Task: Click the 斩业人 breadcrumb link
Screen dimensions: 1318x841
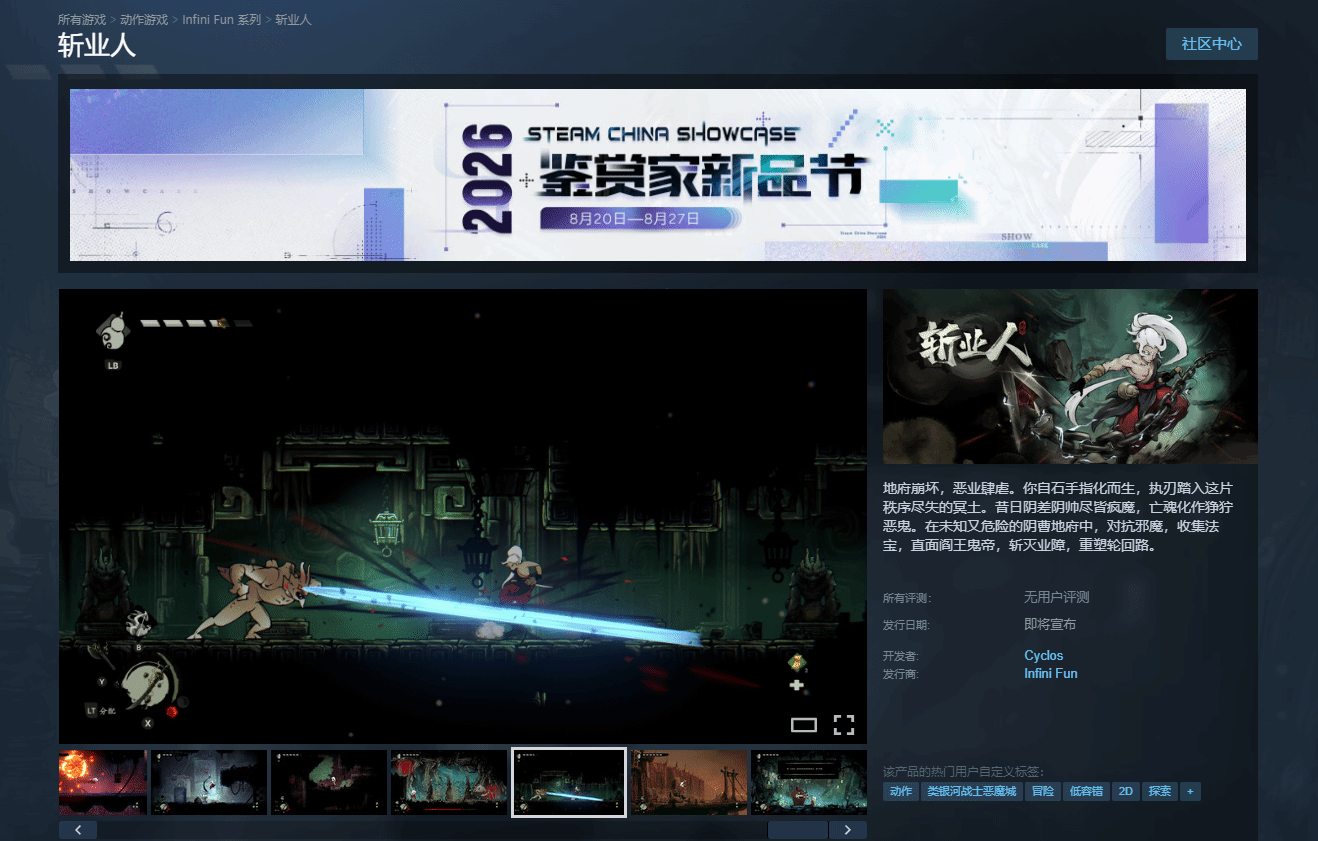Action: [293, 20]
